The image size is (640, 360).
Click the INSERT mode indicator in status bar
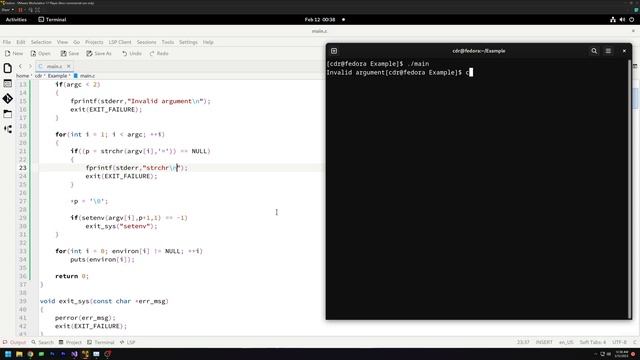[544, 342]
